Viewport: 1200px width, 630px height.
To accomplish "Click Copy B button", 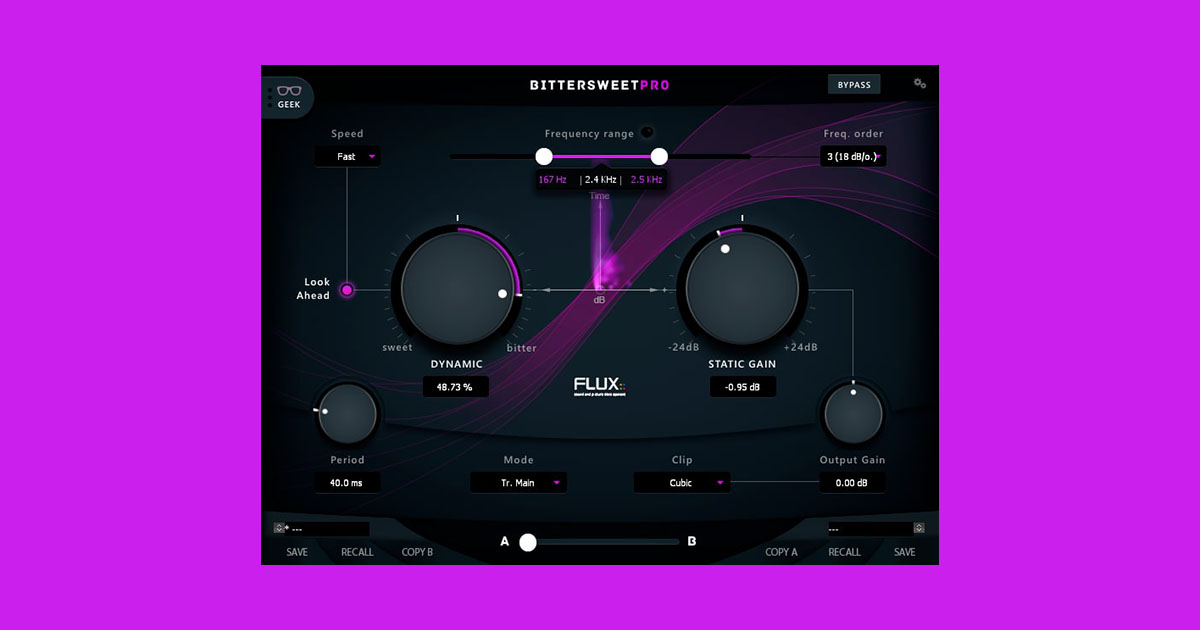I will [417, 552].
